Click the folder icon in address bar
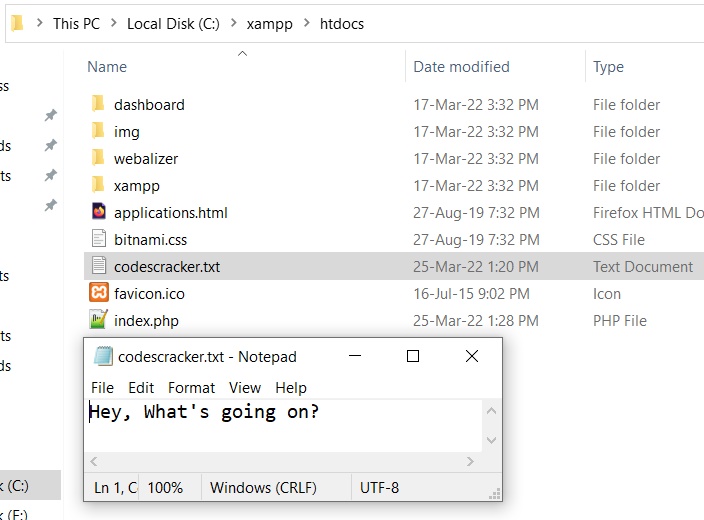This screenshot has width=704, height=520. pos(17,23)
